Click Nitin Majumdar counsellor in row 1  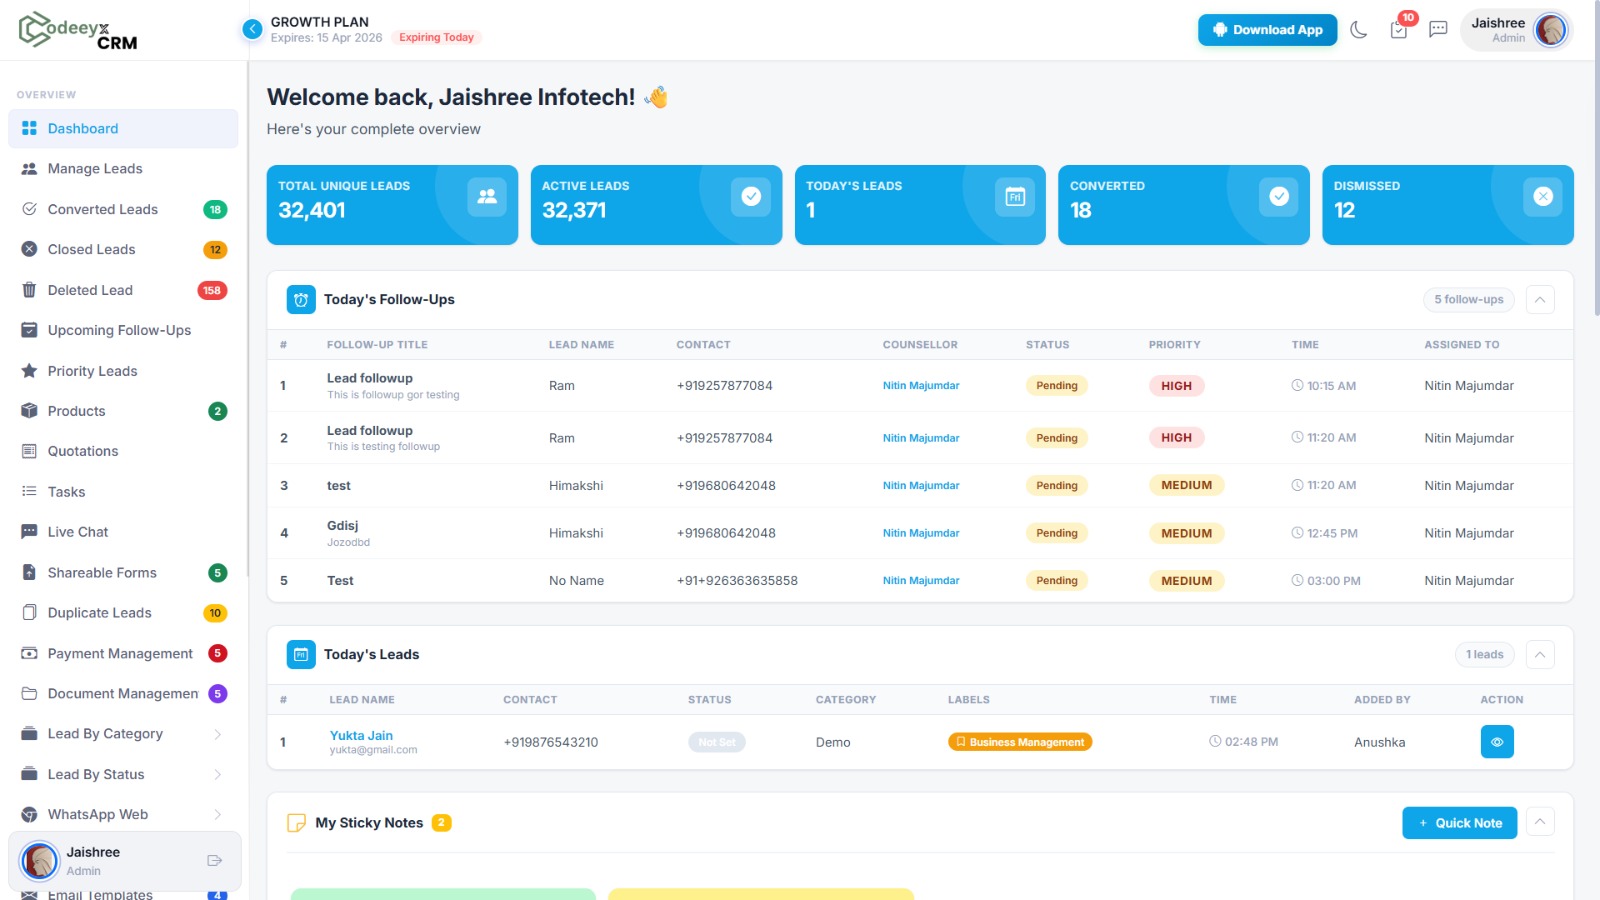(921, 386)
